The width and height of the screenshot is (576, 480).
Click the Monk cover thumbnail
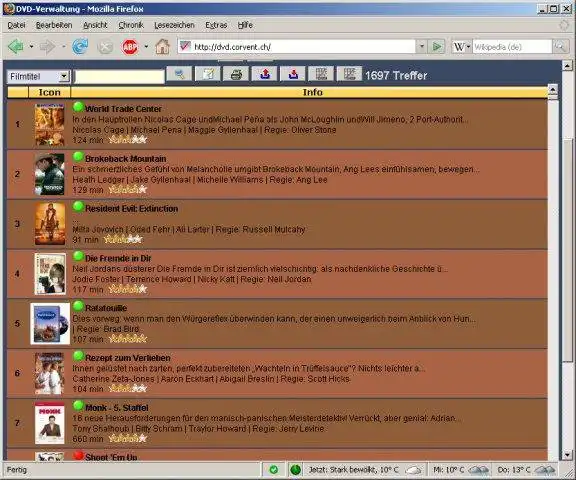[x=50, y=423]
